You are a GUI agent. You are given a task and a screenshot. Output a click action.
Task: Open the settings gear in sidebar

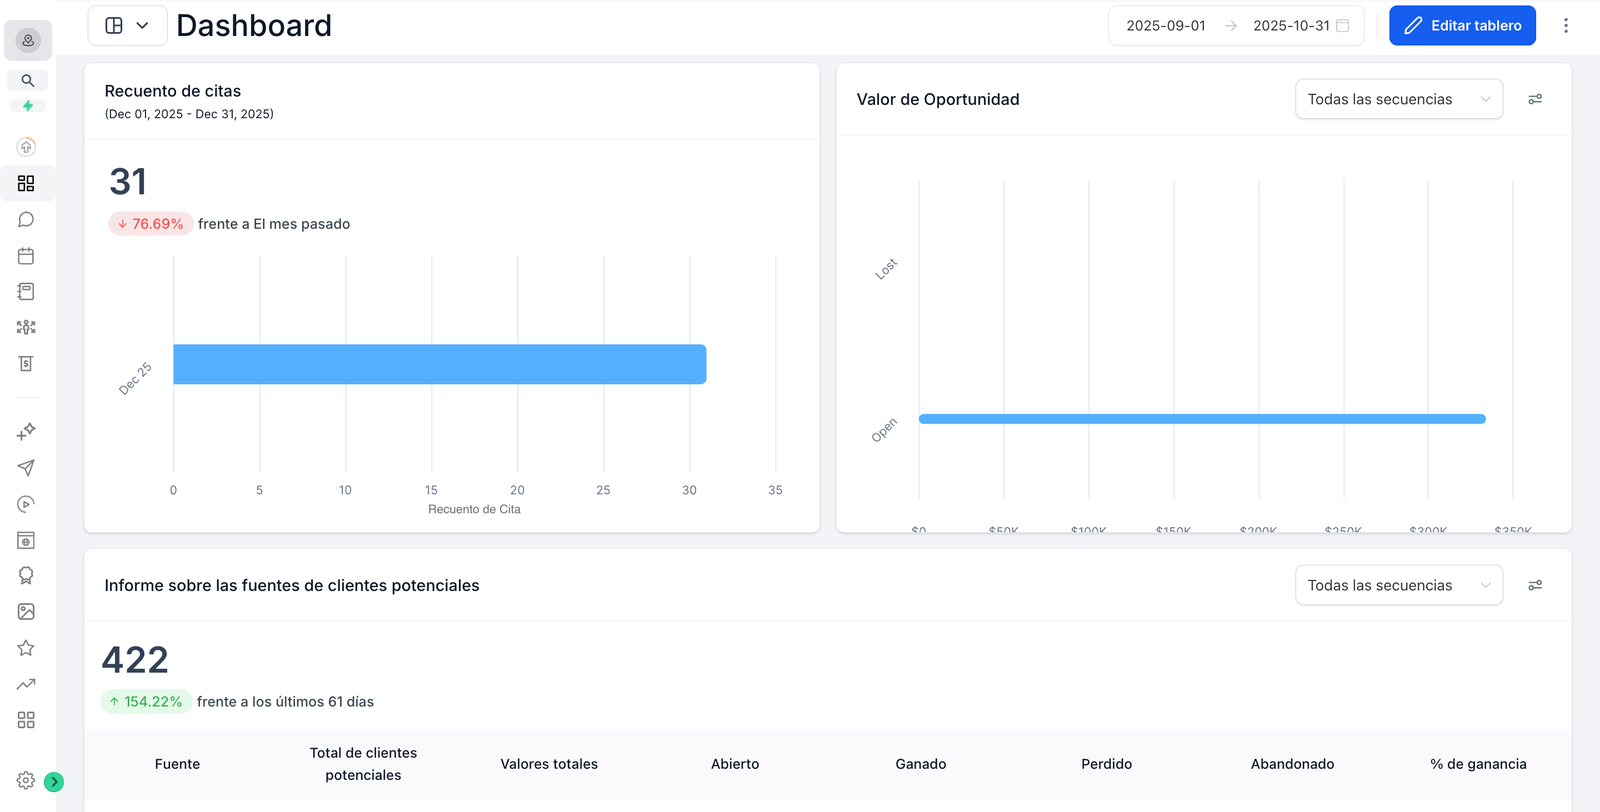click(x=26, y=781)
